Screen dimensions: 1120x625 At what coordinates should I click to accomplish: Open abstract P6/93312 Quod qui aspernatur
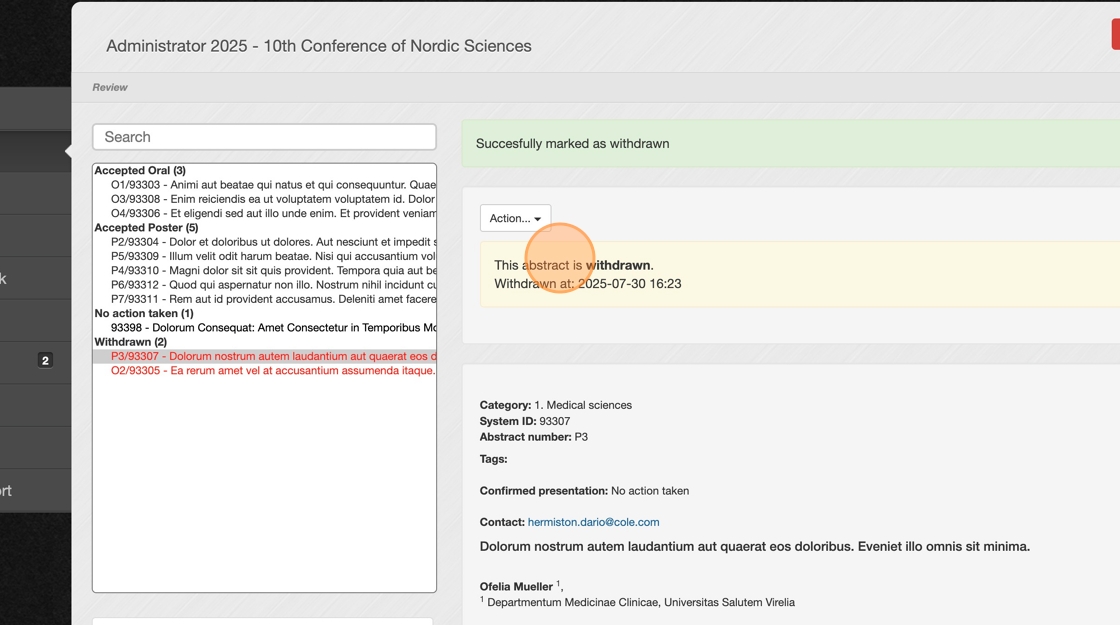pyautogui.click(x=273, y=285)
